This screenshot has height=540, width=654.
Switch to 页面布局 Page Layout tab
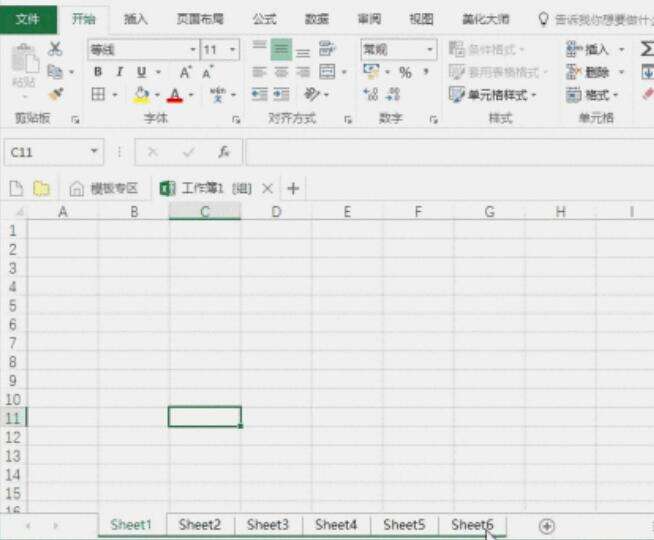click(x=200, y=19)
